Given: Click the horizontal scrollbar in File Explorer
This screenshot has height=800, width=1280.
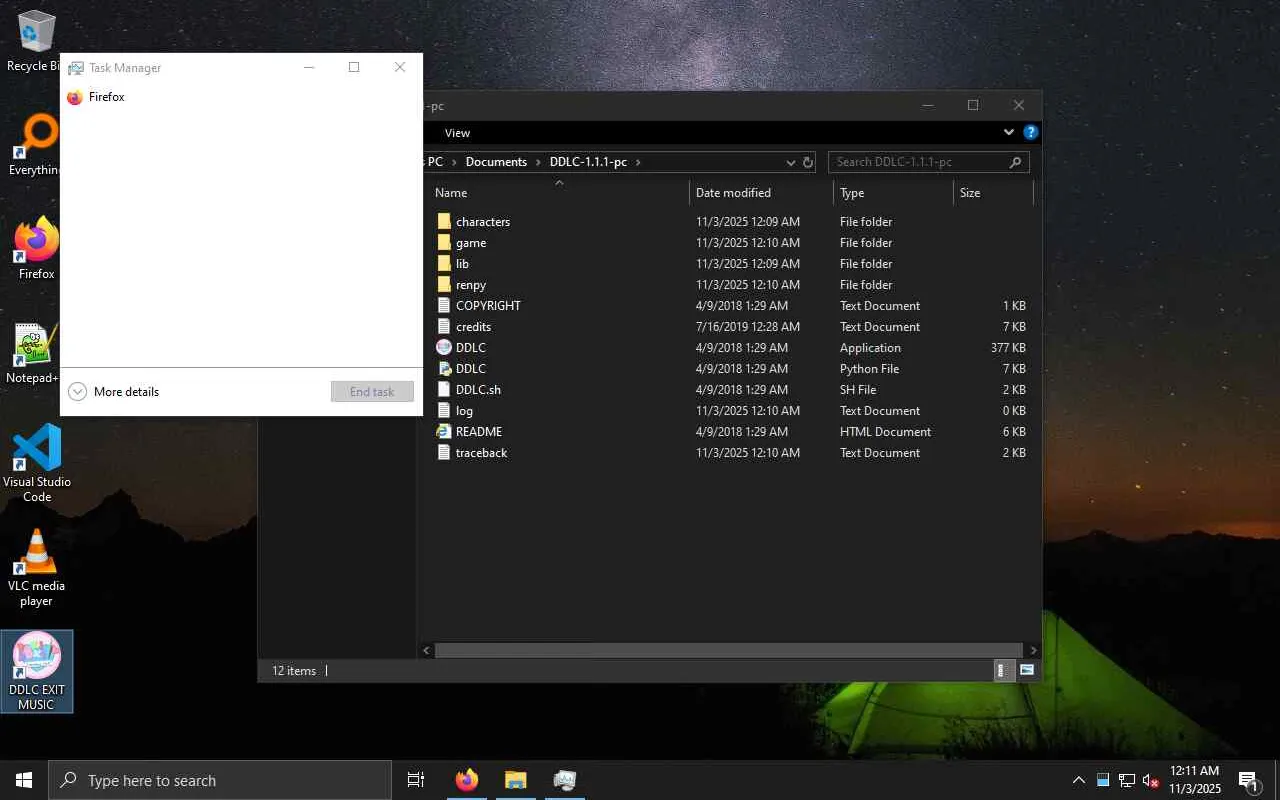Looking at the screenshot, I should [729, 650].
